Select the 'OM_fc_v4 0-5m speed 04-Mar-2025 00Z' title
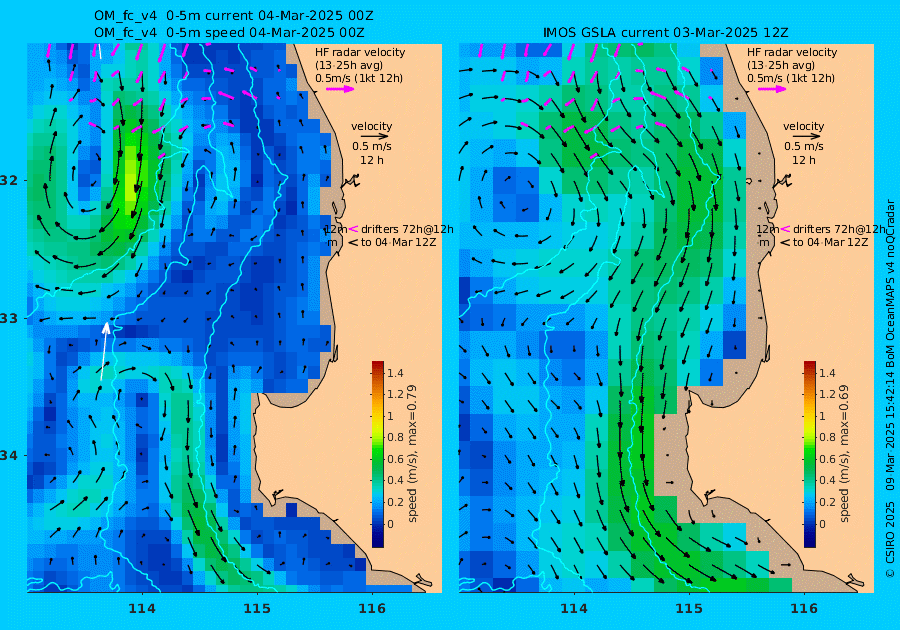This screenshot has height=630, width=900. pyautogui.click(x=229, y=33)
